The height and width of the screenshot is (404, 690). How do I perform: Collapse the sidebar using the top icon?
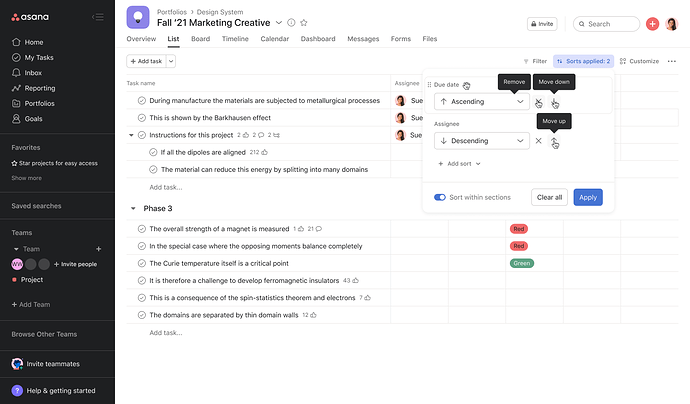tap(98, 17)
